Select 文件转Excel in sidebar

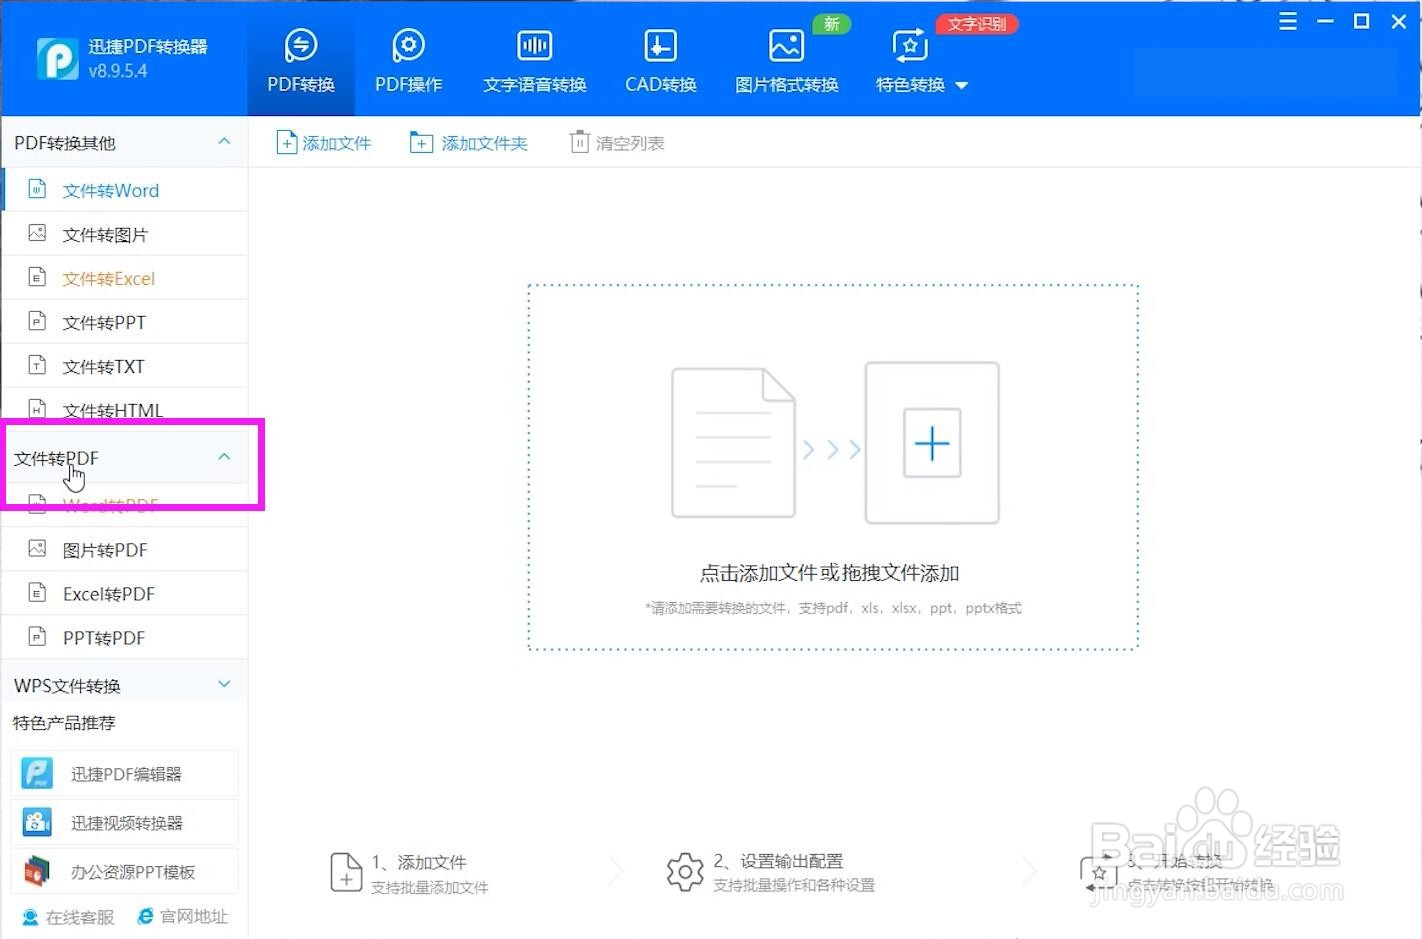point(125,278)
